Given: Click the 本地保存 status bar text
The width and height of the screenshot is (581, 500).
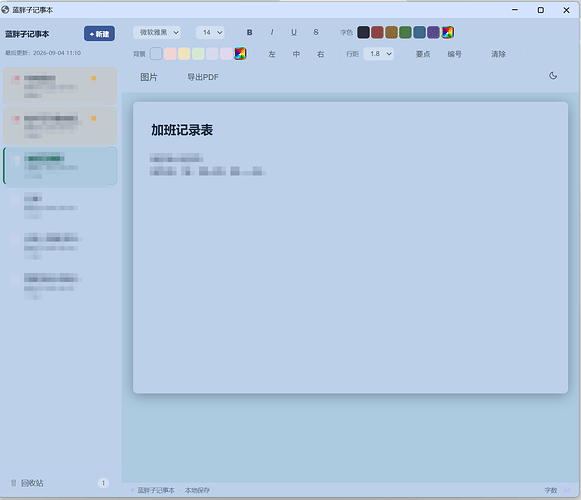Looking at the screenshot, I should point(197,490).
